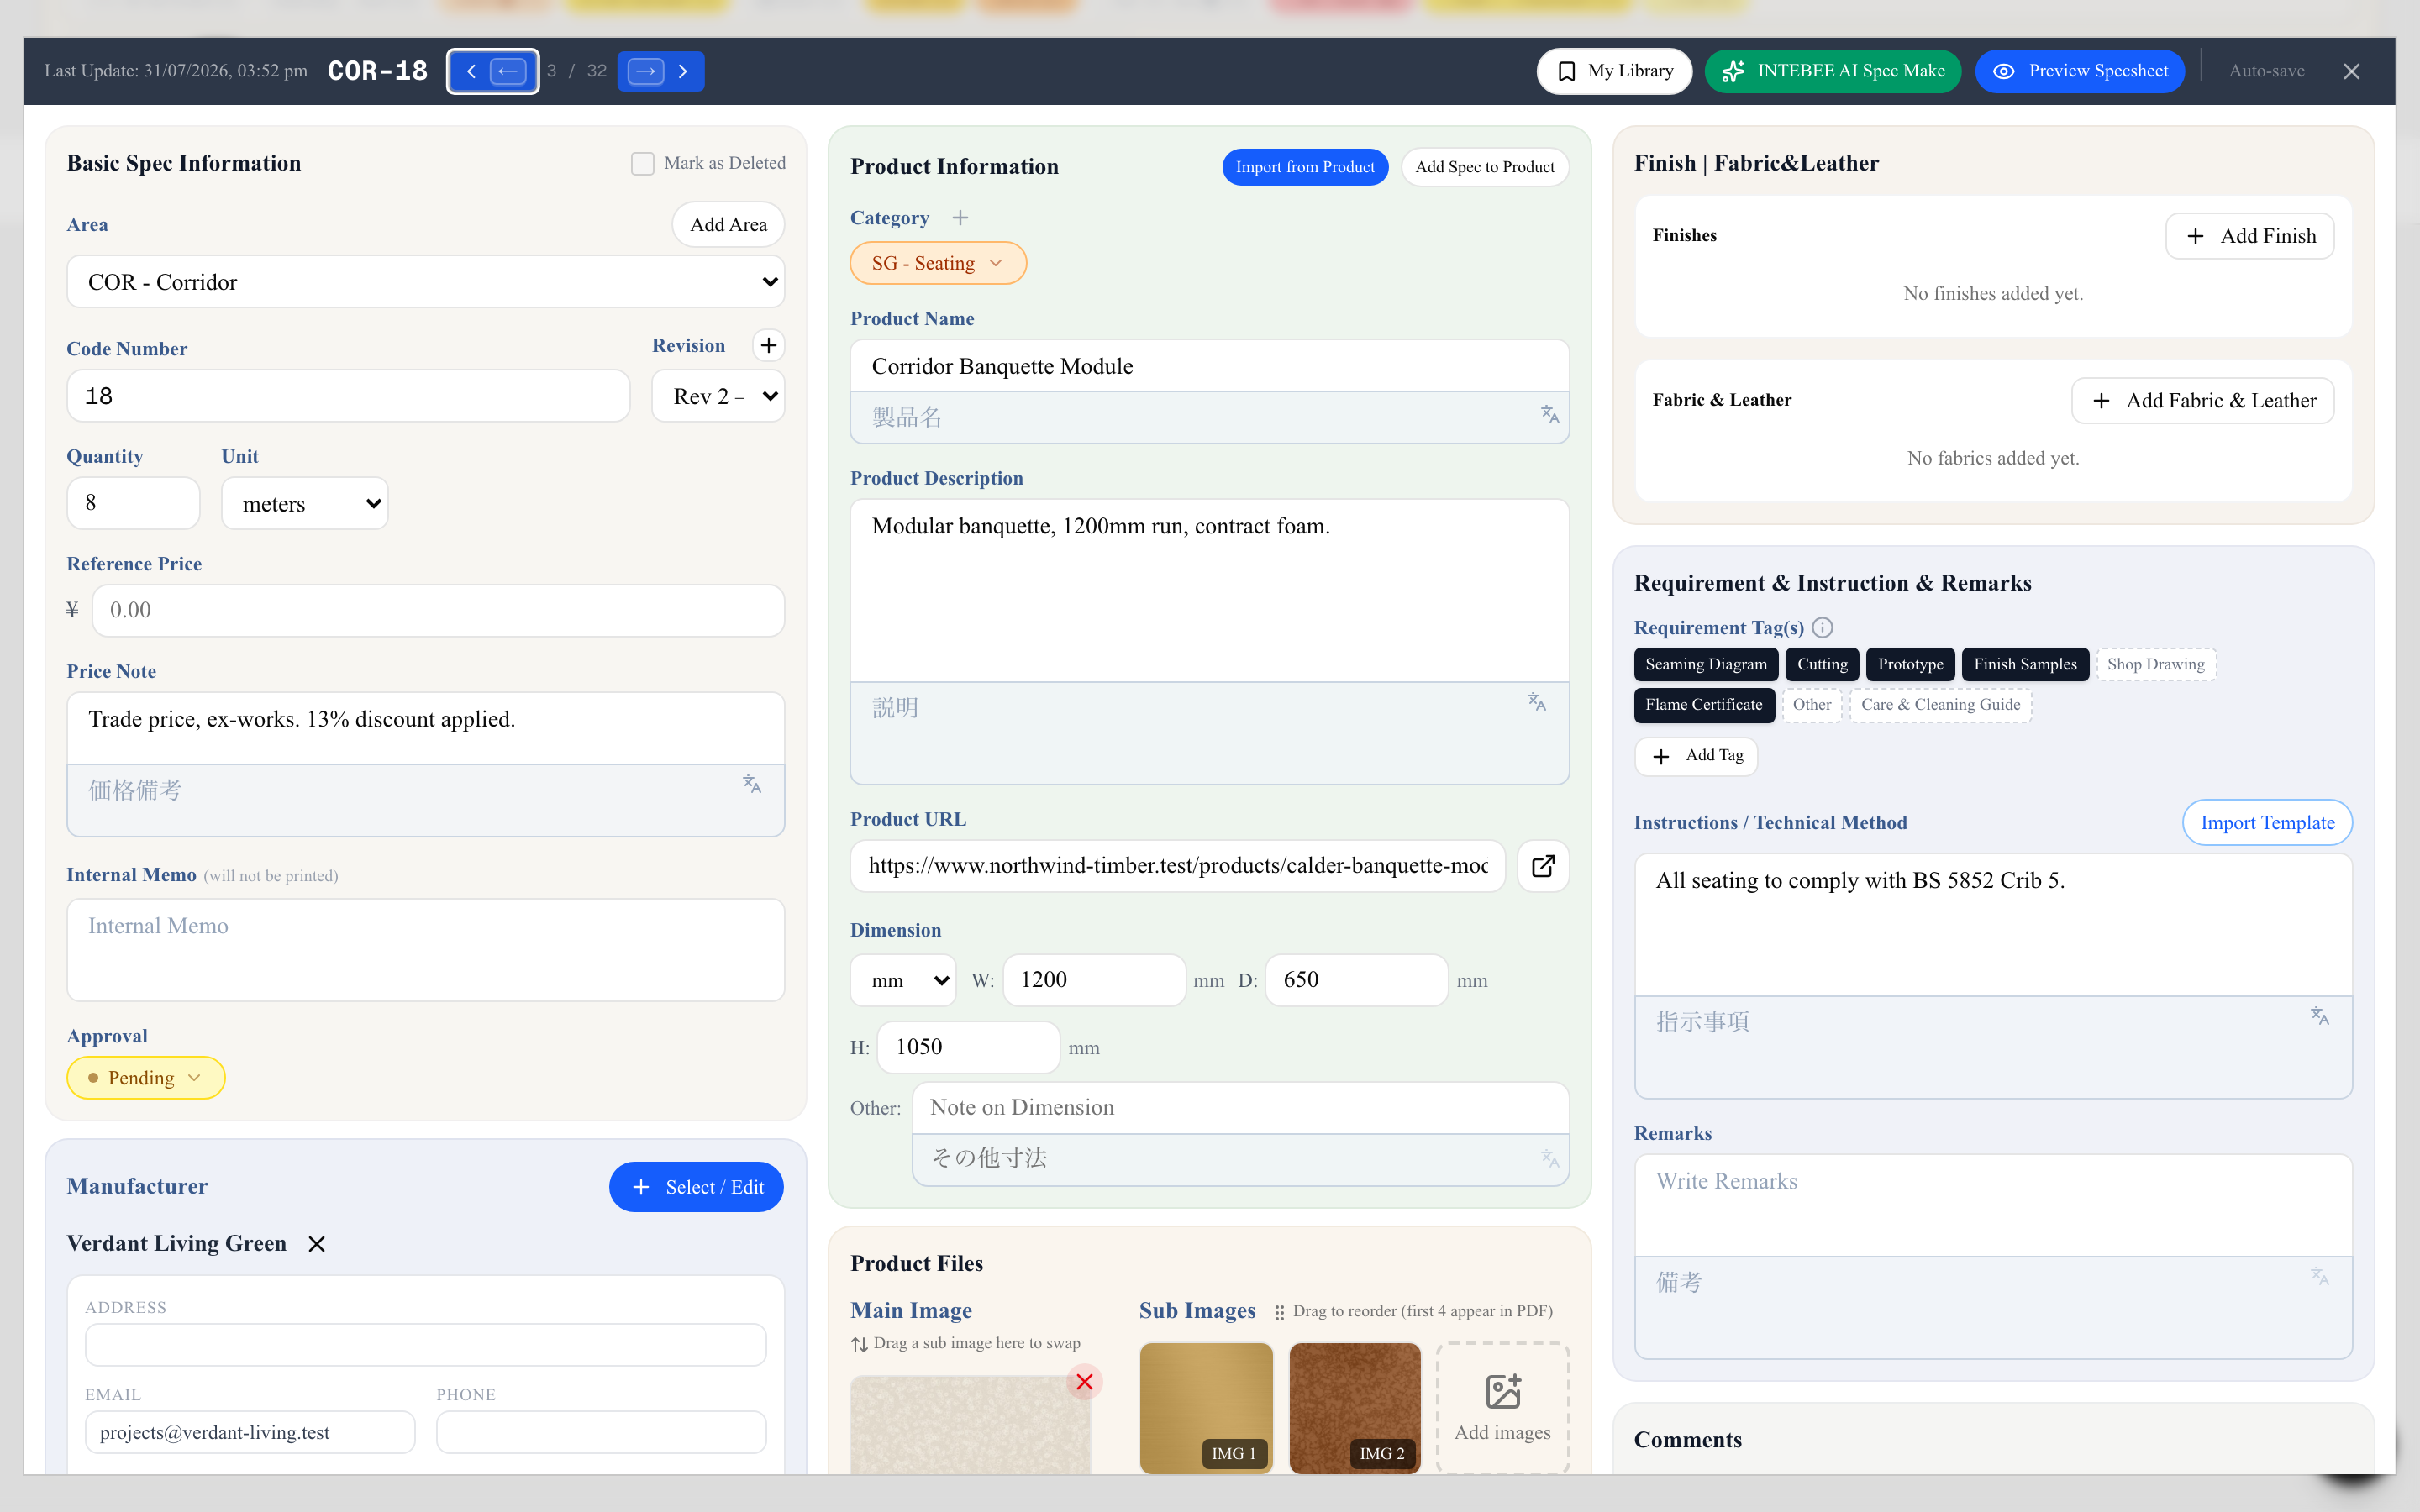Remove main image with red X icon
This screenshot has width=2420, height=1512.
point(1084,1382)
